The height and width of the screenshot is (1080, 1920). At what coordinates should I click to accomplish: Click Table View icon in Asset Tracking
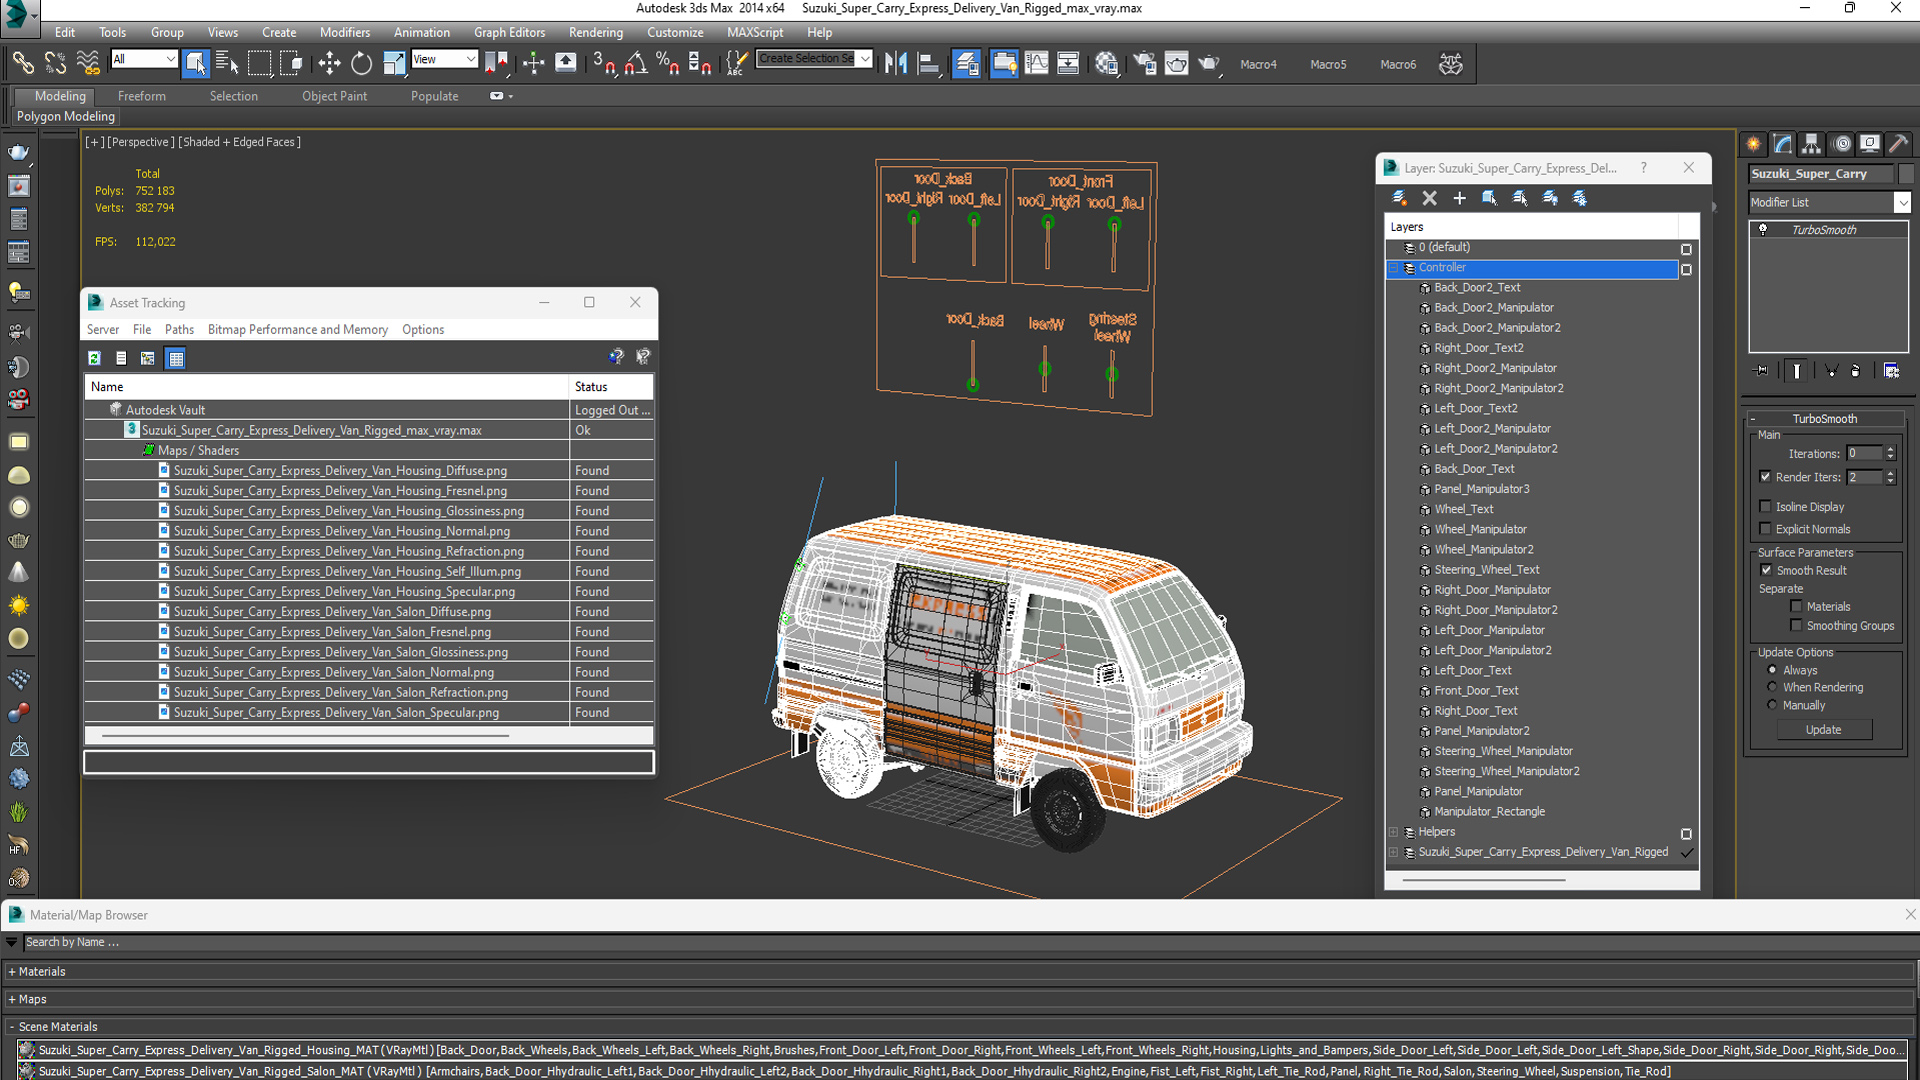pos(176,358)
